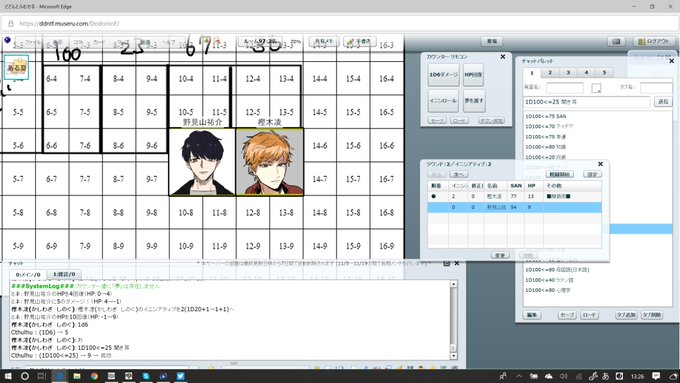Open the notification center icon
Image resolution: width=680 pixels, height=383 pixels.
click(656, 376)
